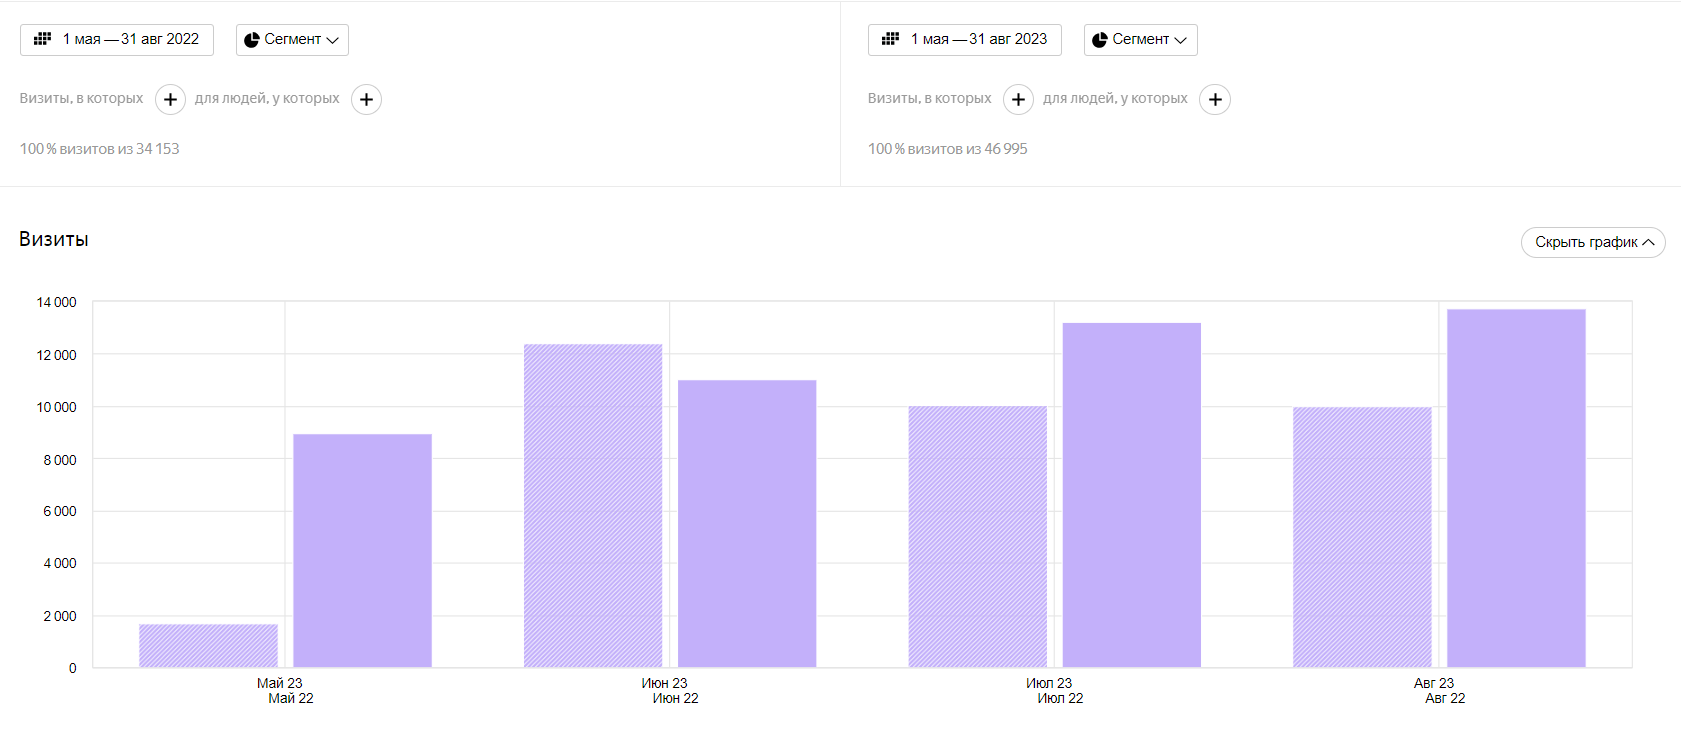Click the hatched Авг 23 bar
Viewport: 1681px width, 738px height.
[x=1362, y=538]
